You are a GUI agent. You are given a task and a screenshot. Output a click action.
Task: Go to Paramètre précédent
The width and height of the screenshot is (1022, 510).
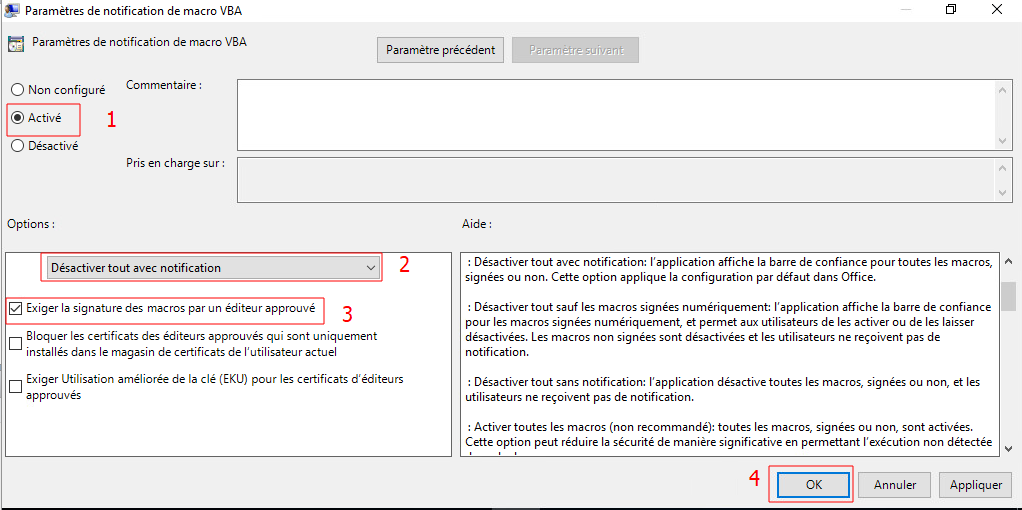point(440,50)
